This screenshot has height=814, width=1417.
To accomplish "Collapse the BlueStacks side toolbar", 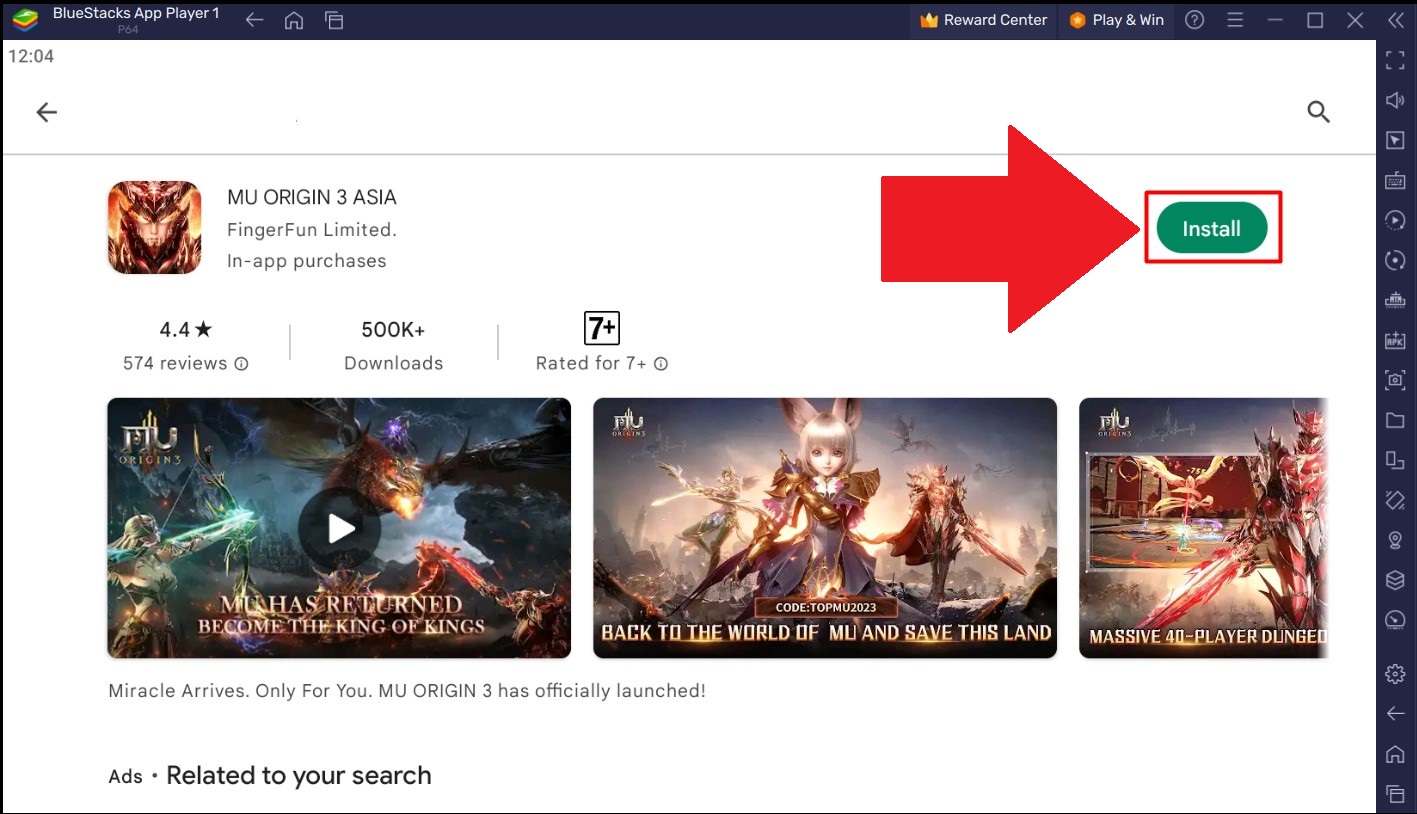I will click(x=1395, y=20).
